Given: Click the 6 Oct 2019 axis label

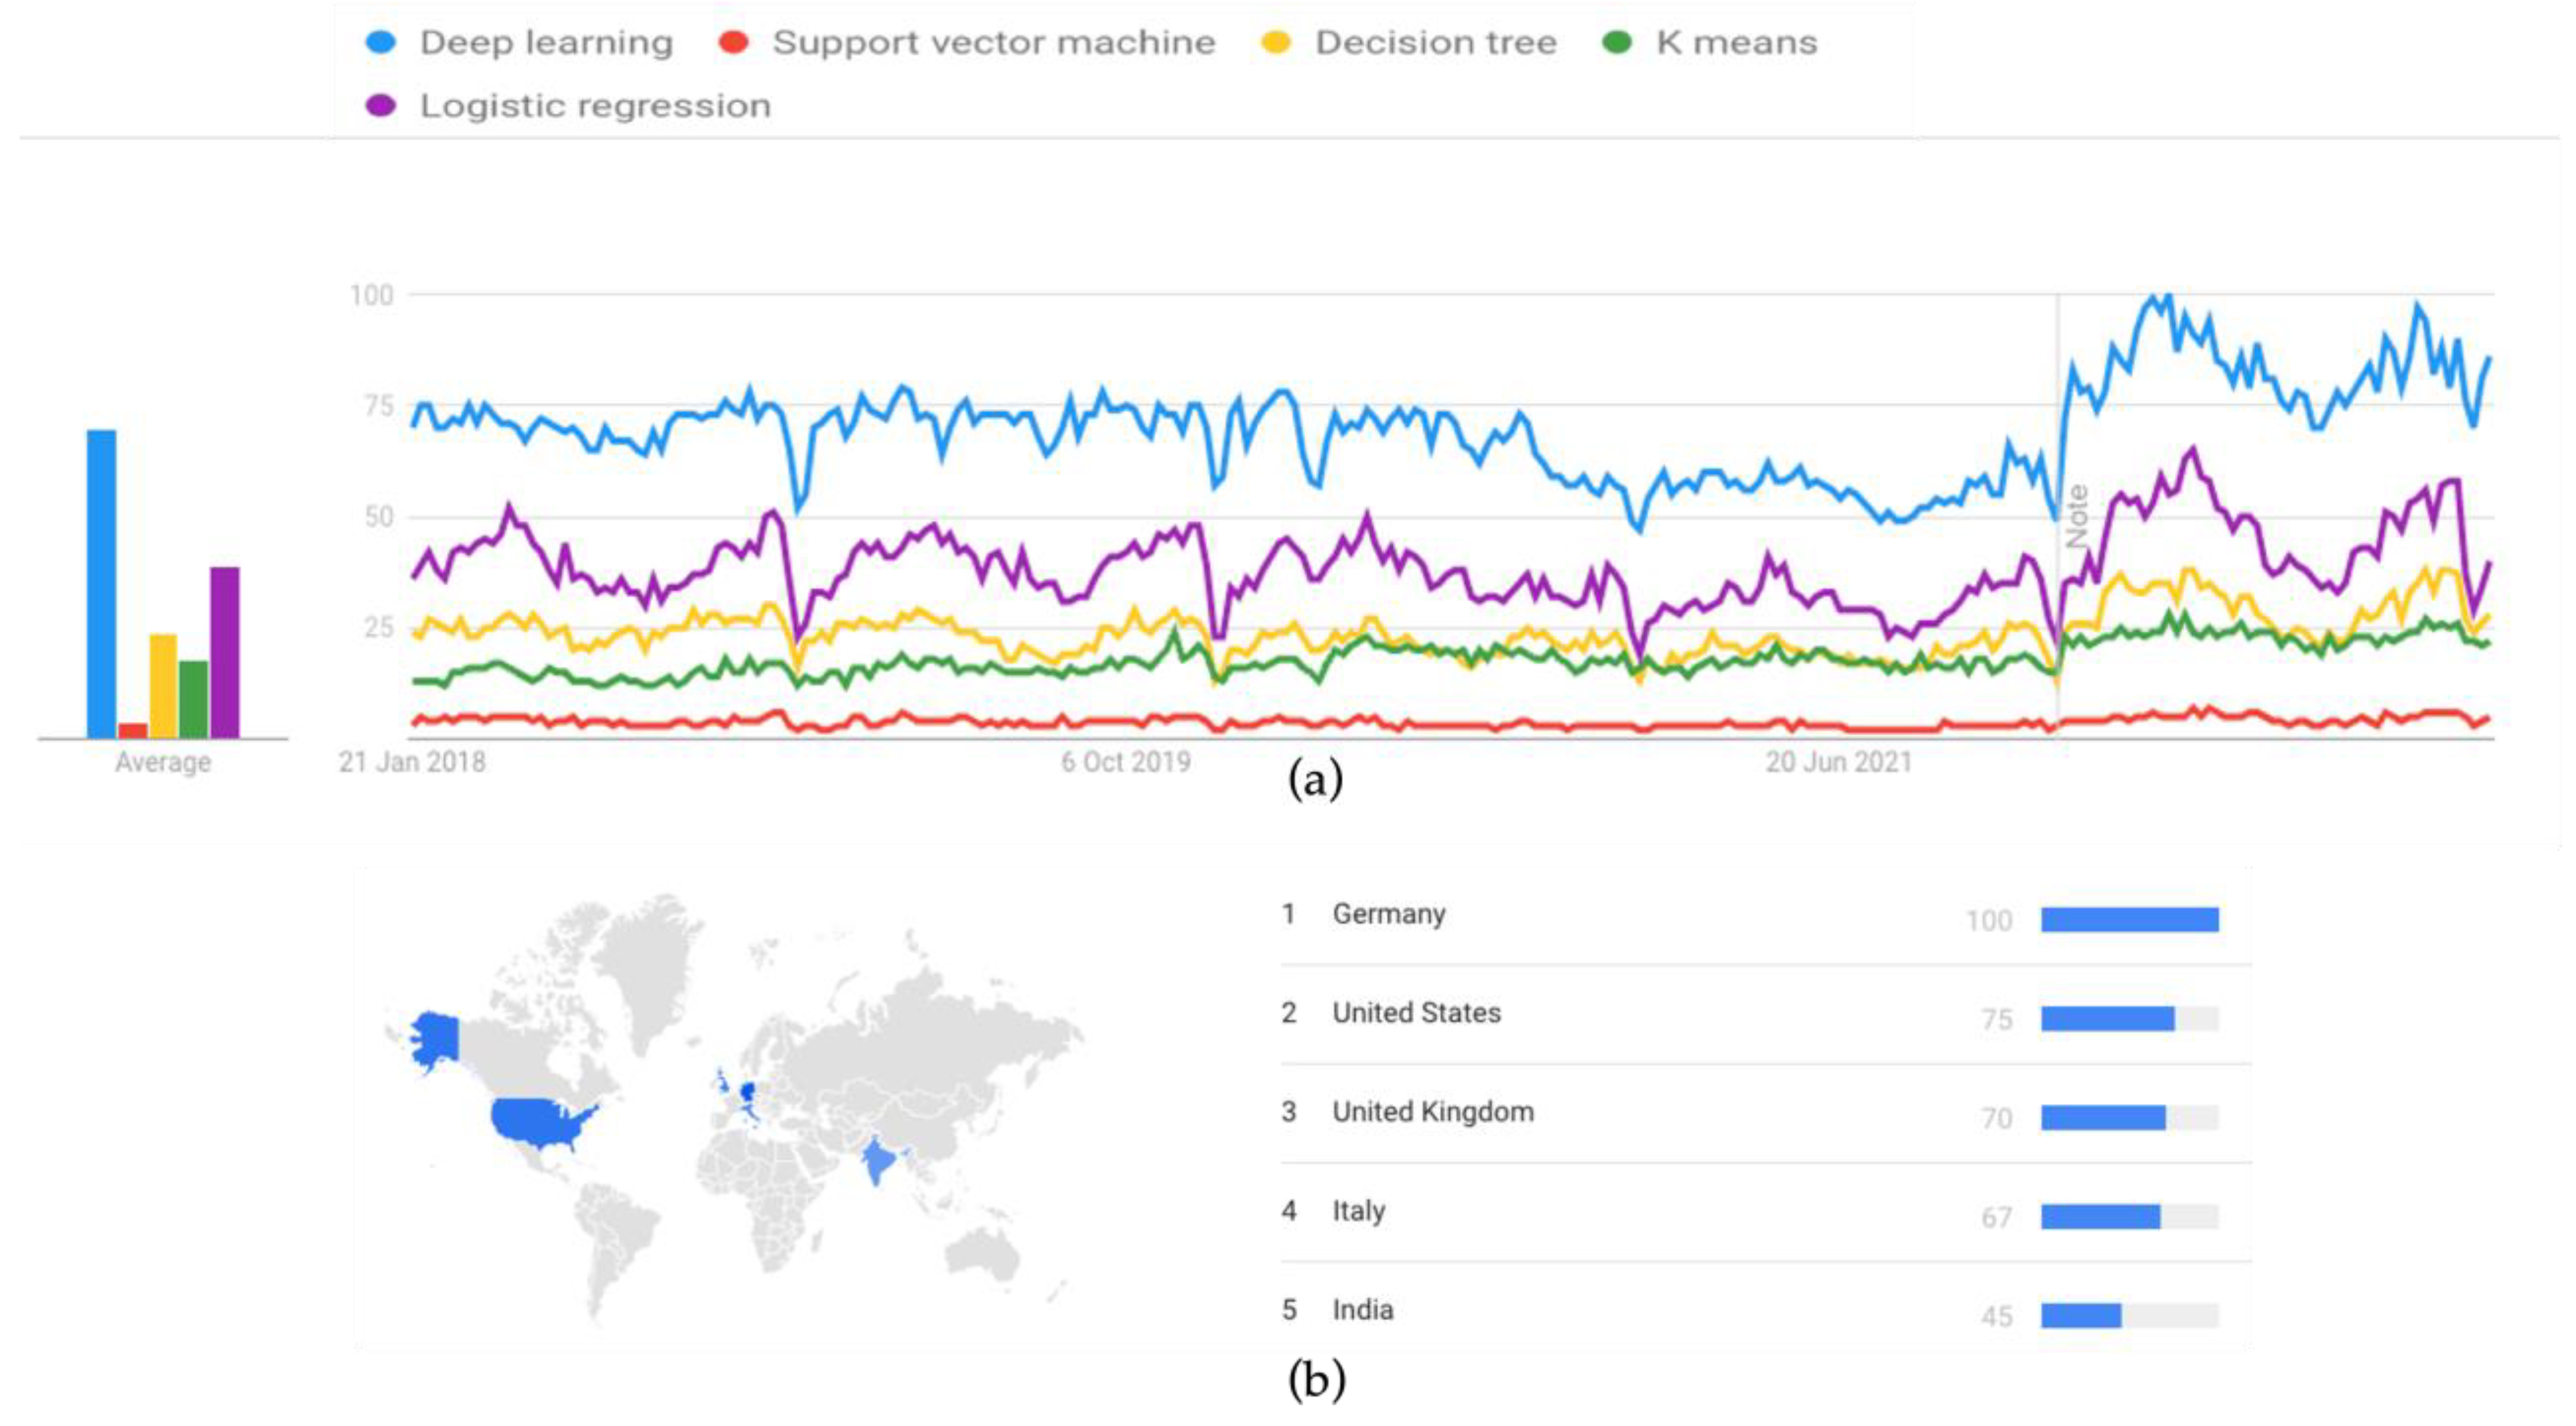Looking at the screenshot, I should click(x=1126, y=762).
